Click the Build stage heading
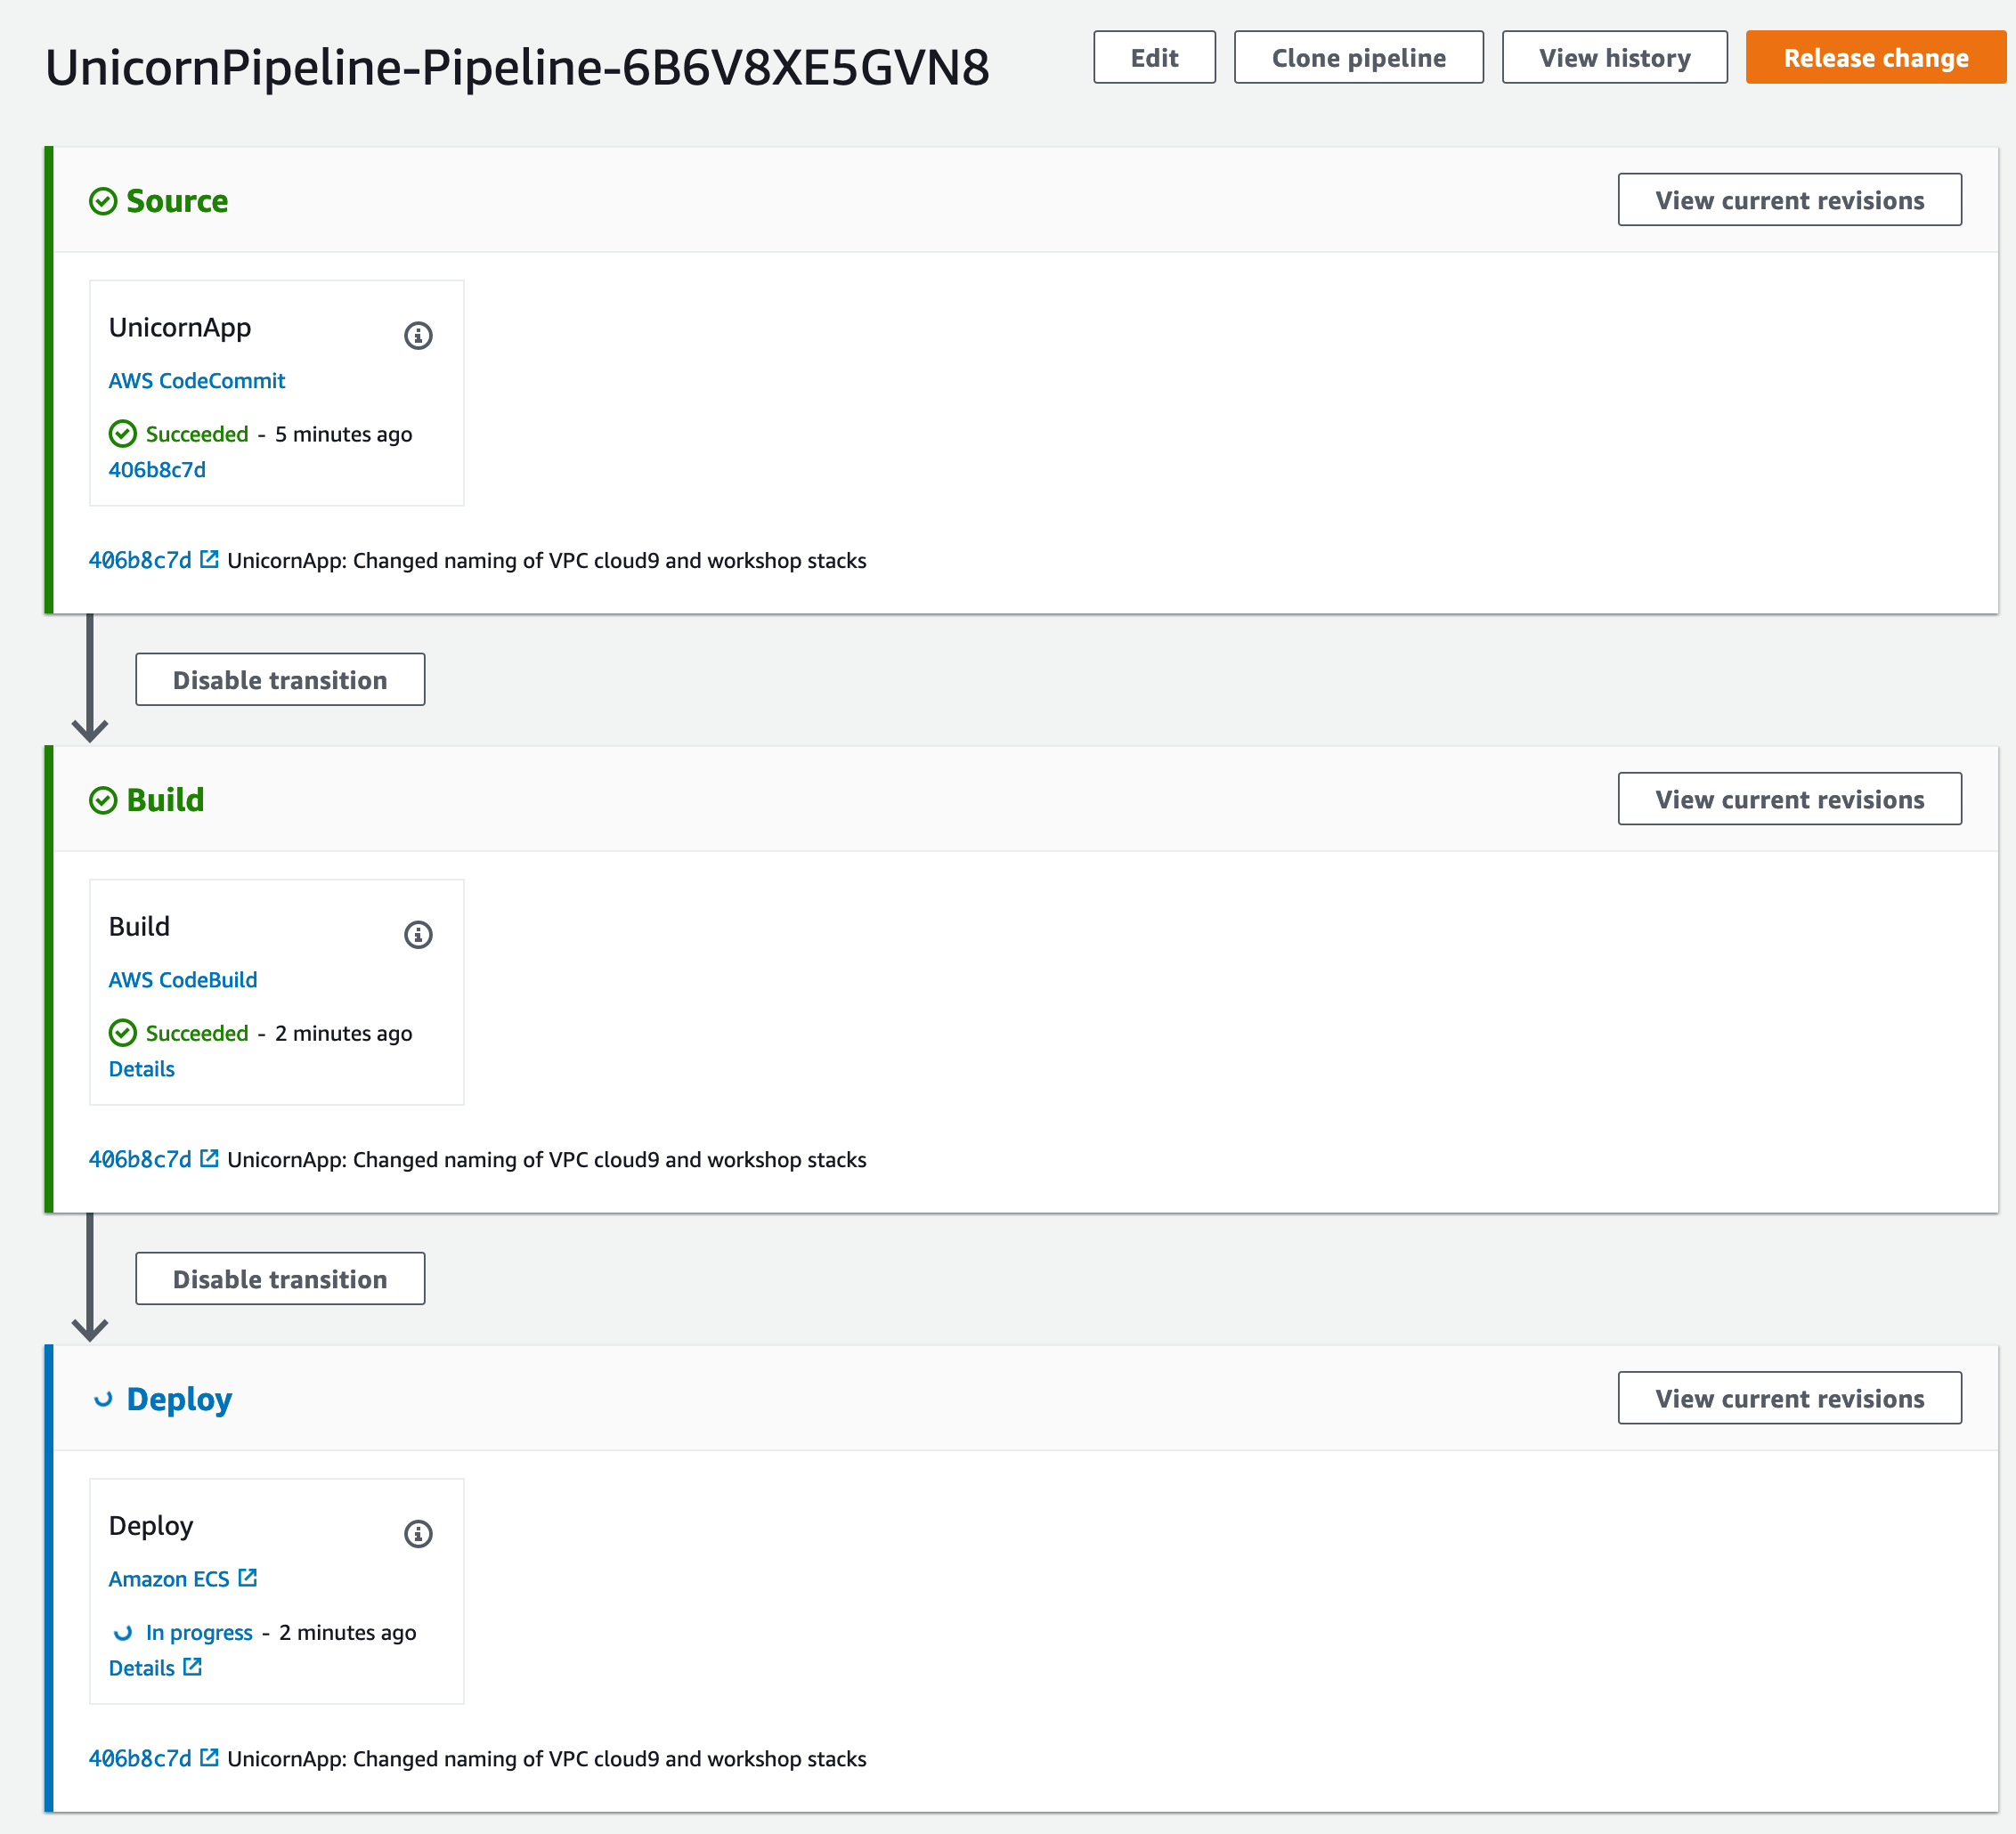Screen dimensions: 2016x1834 165,800
